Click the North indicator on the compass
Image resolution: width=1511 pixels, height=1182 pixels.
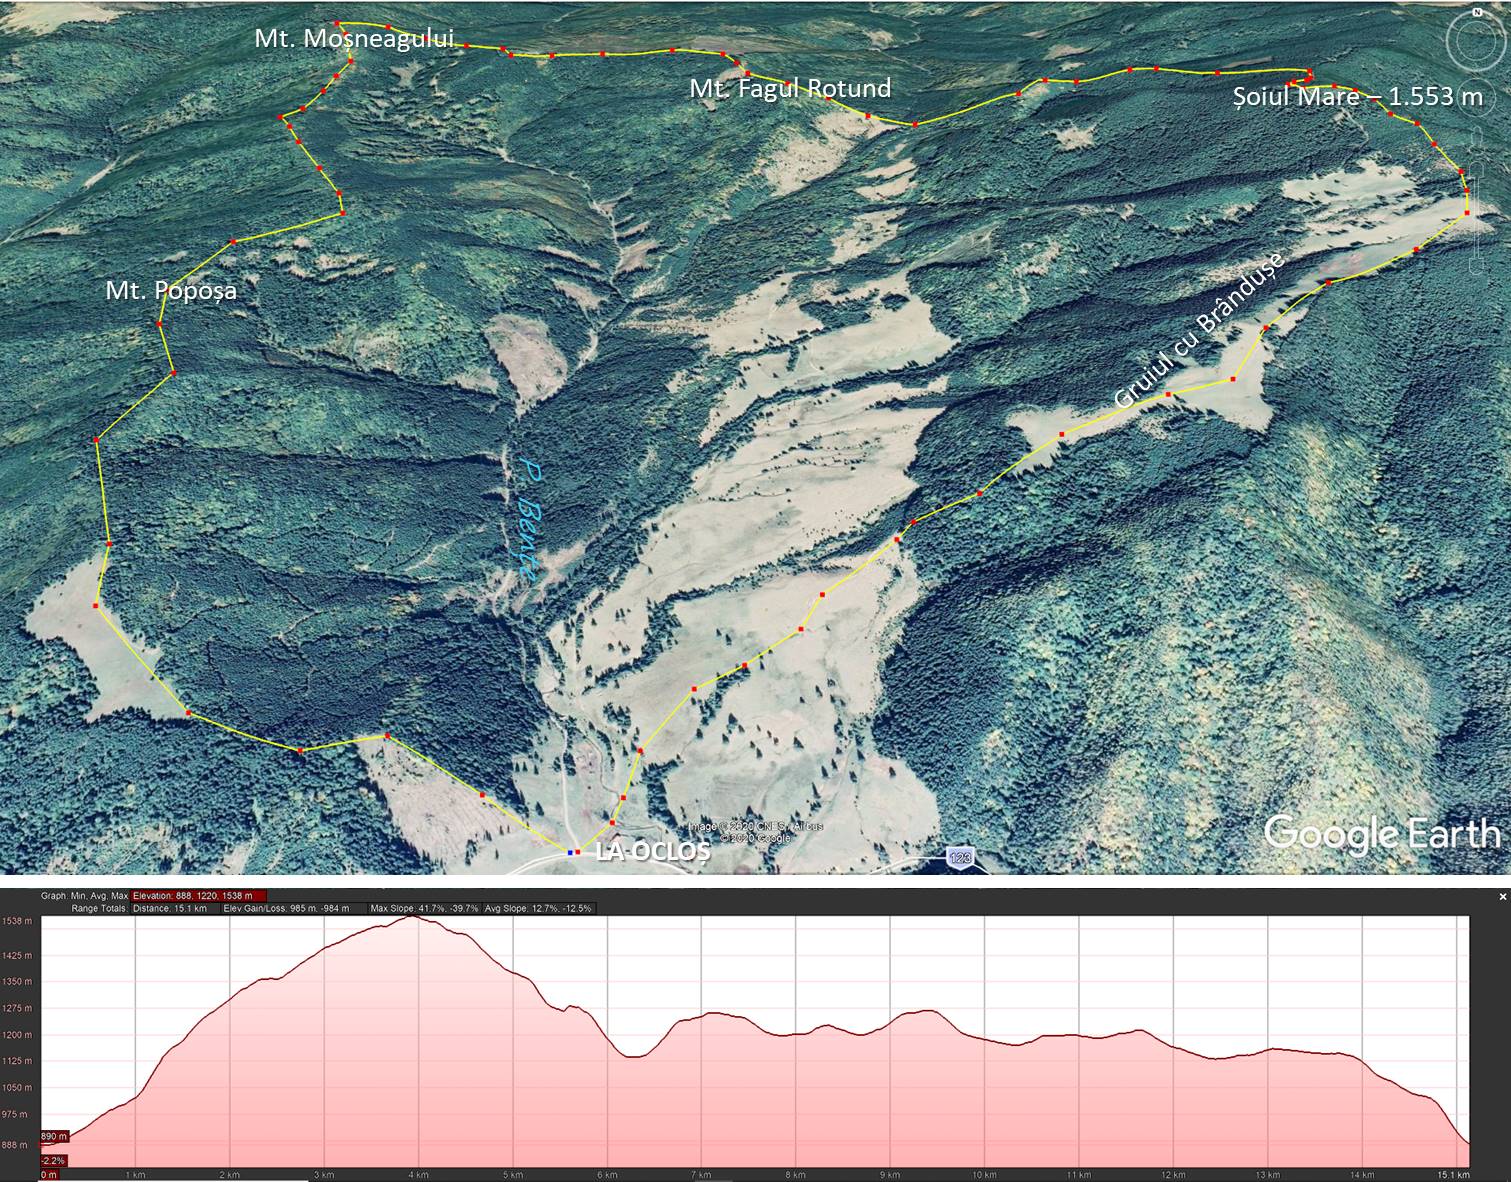1476,12
